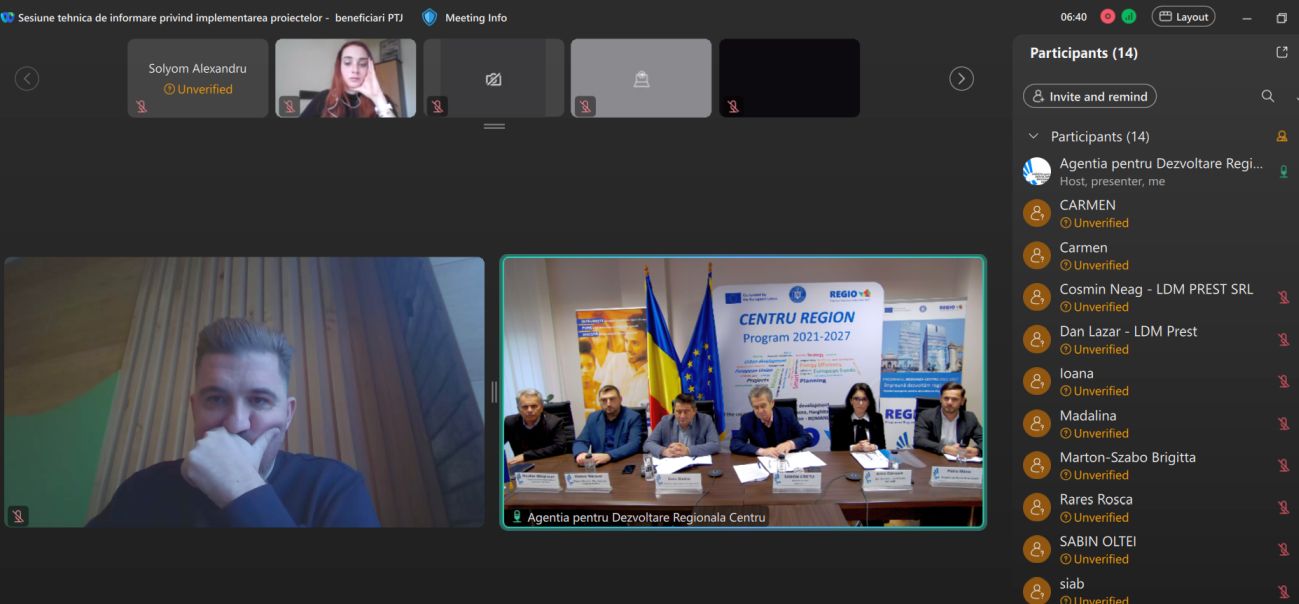Toggle mute for Cosmin Neag participant
1299x604 pixels.
(x=1283, y=297)
